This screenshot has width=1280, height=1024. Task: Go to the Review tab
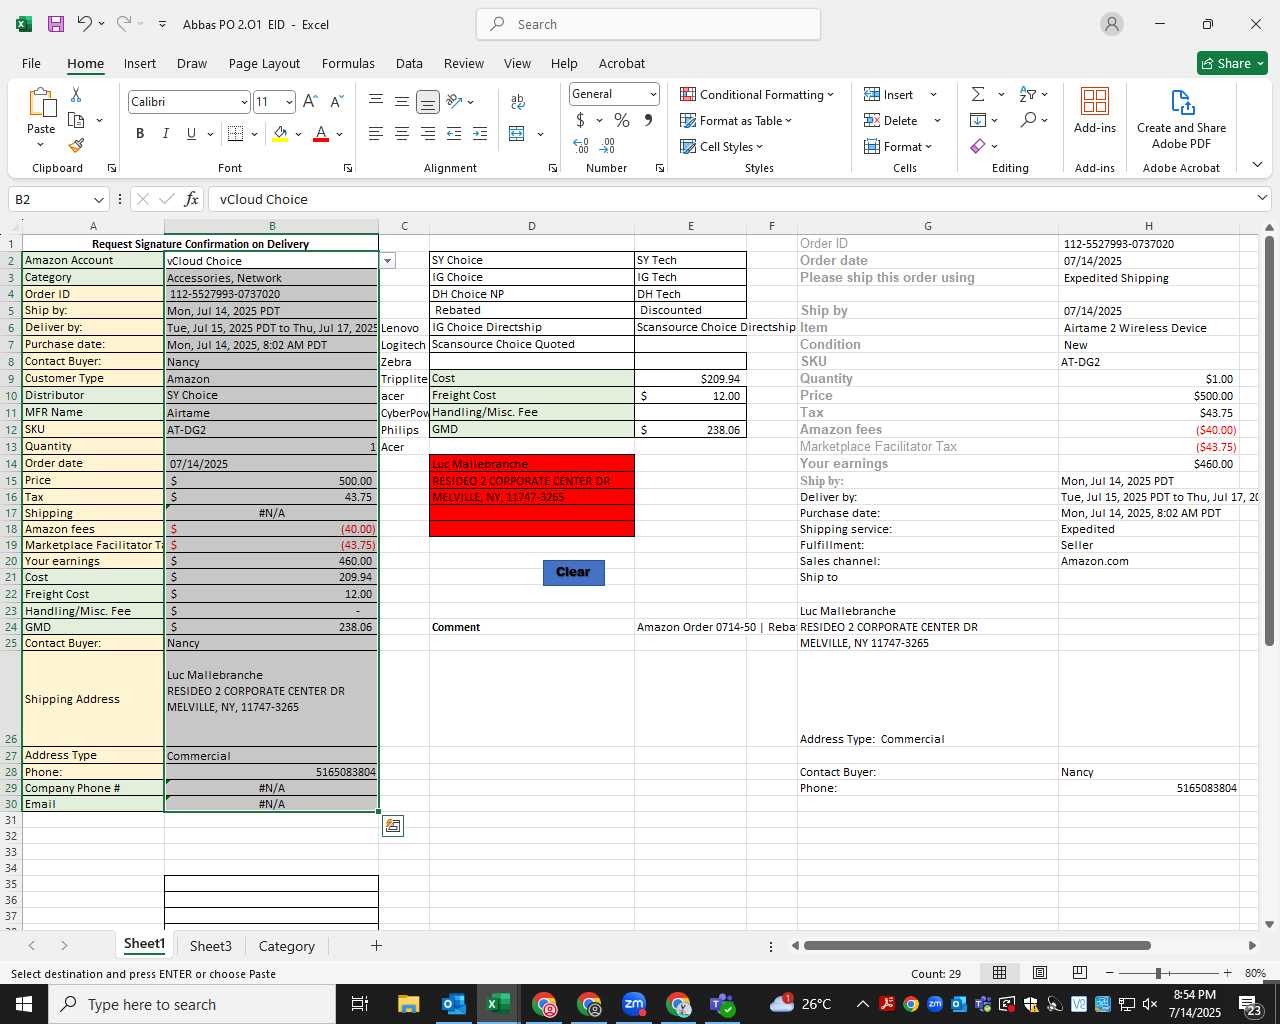464,63
